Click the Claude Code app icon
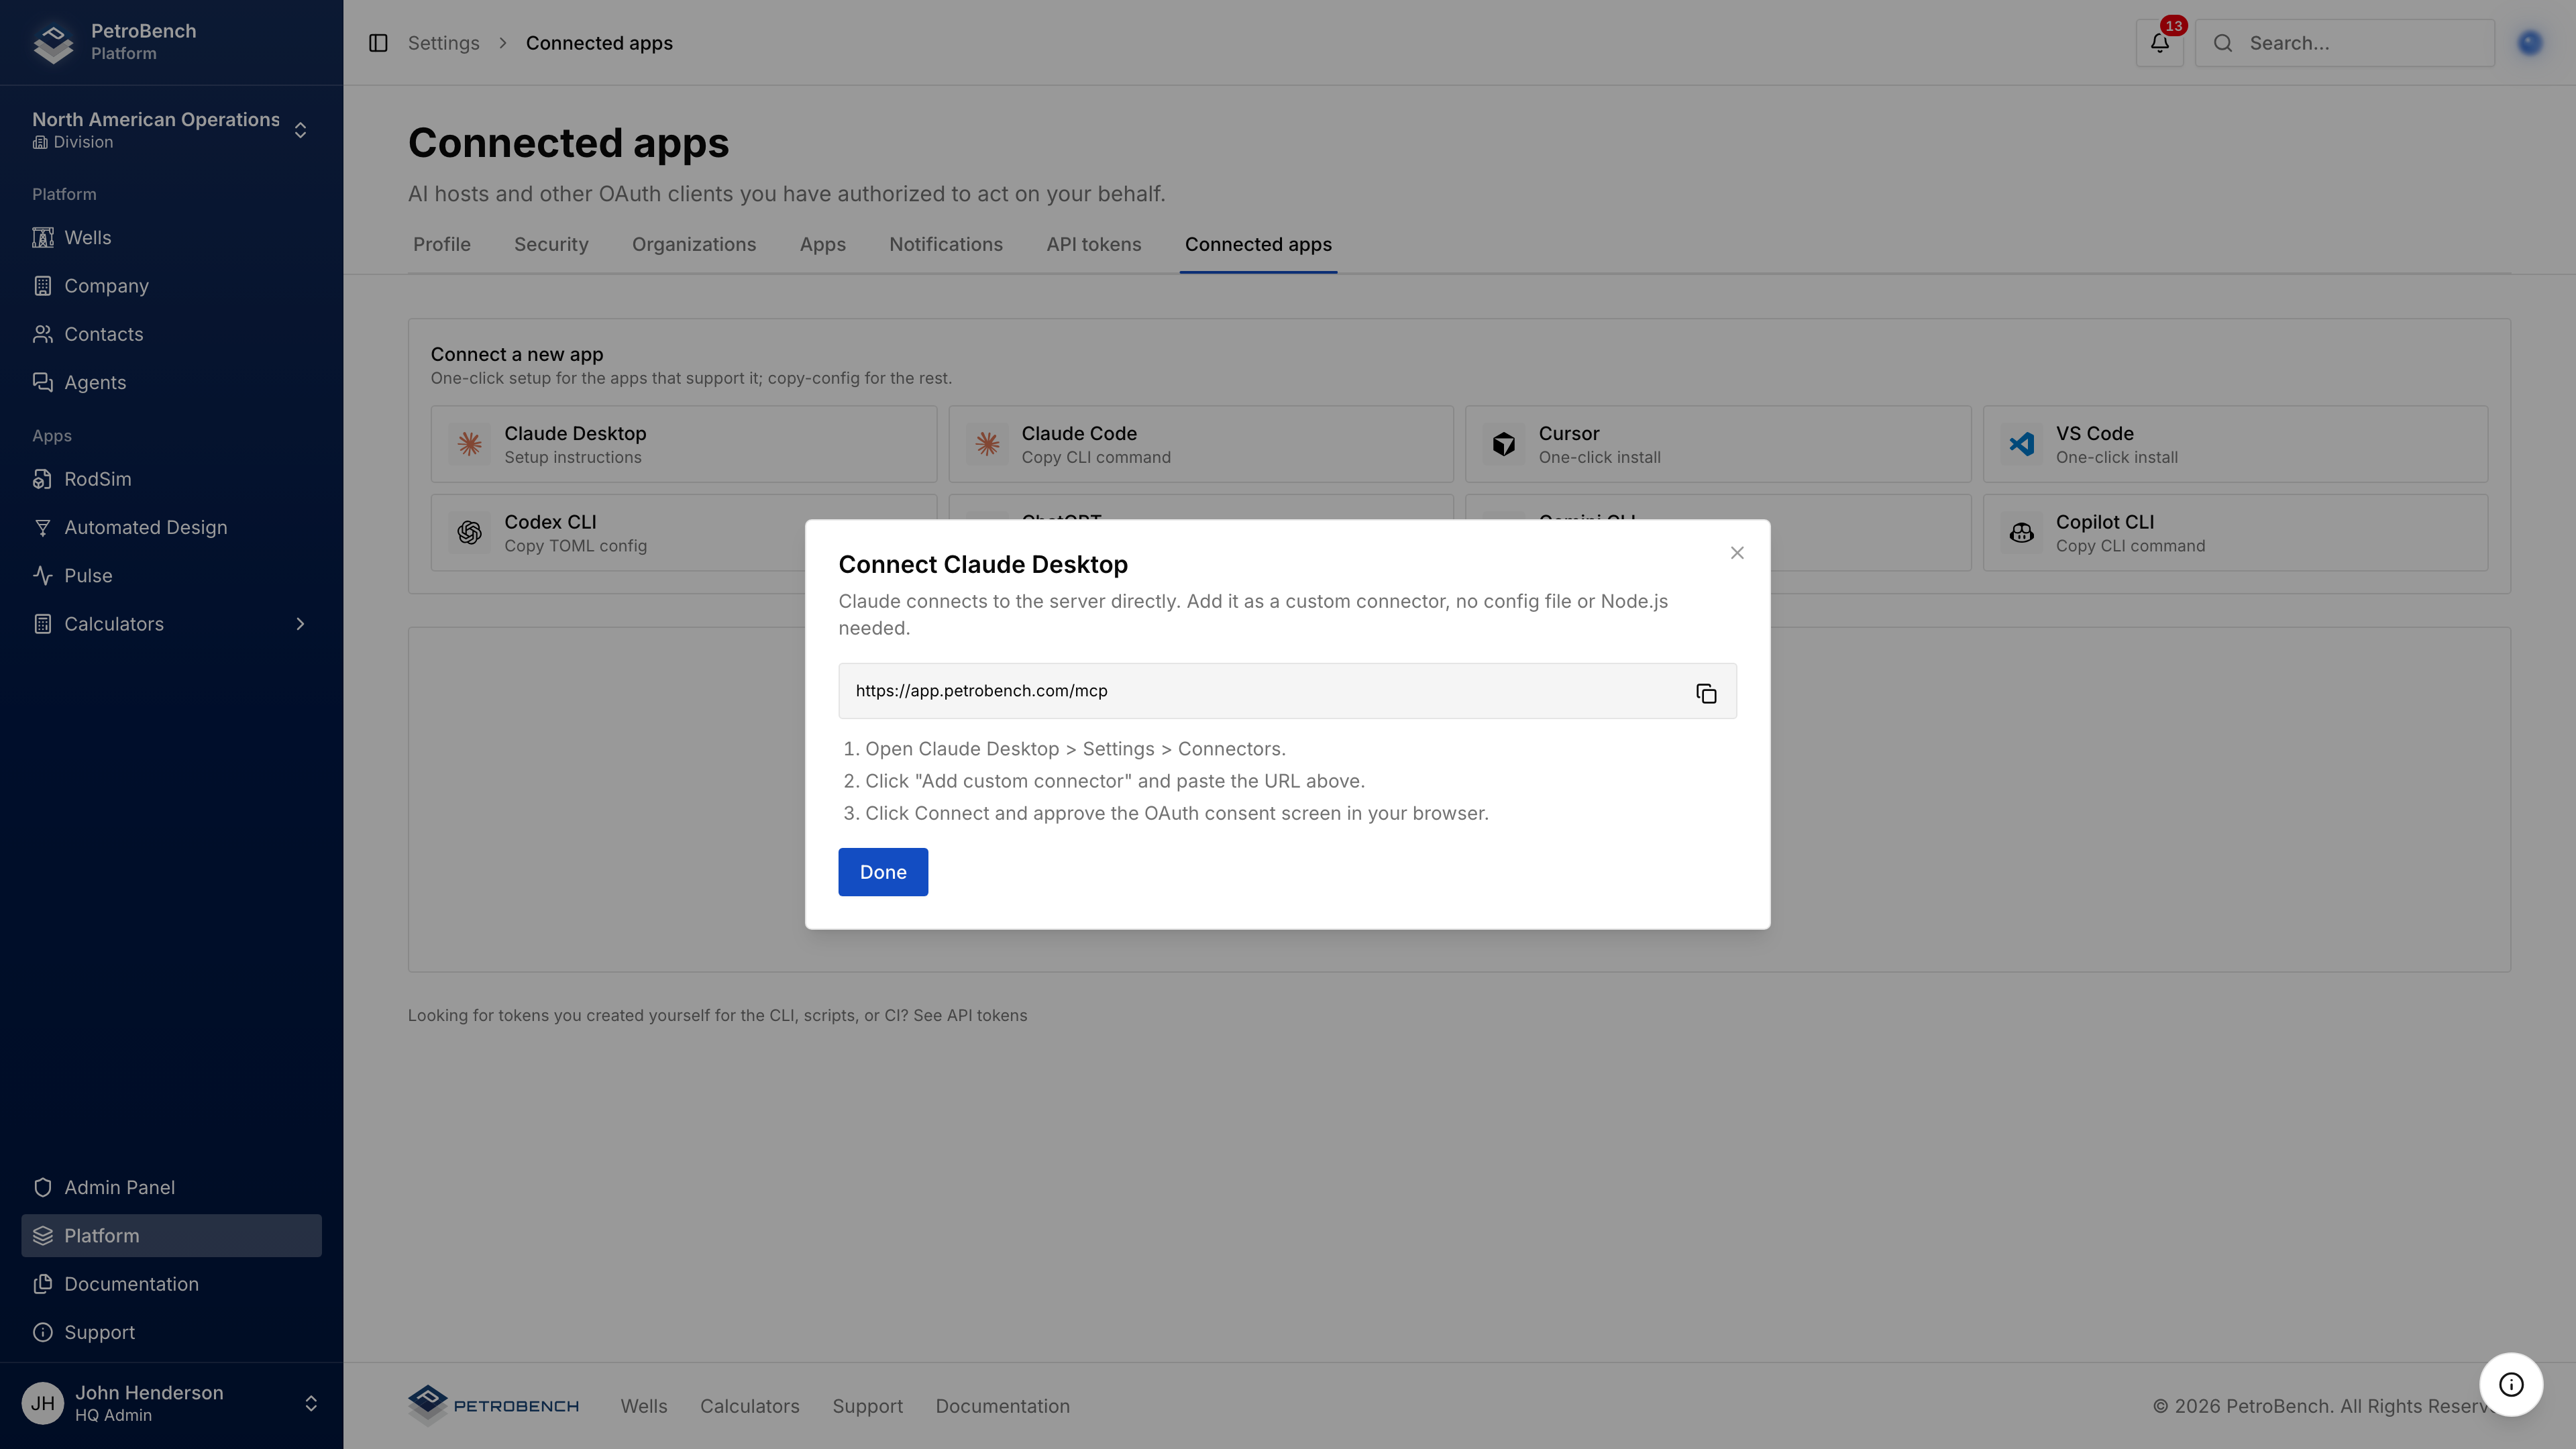 pyautogui.click(x=987, y=444)
